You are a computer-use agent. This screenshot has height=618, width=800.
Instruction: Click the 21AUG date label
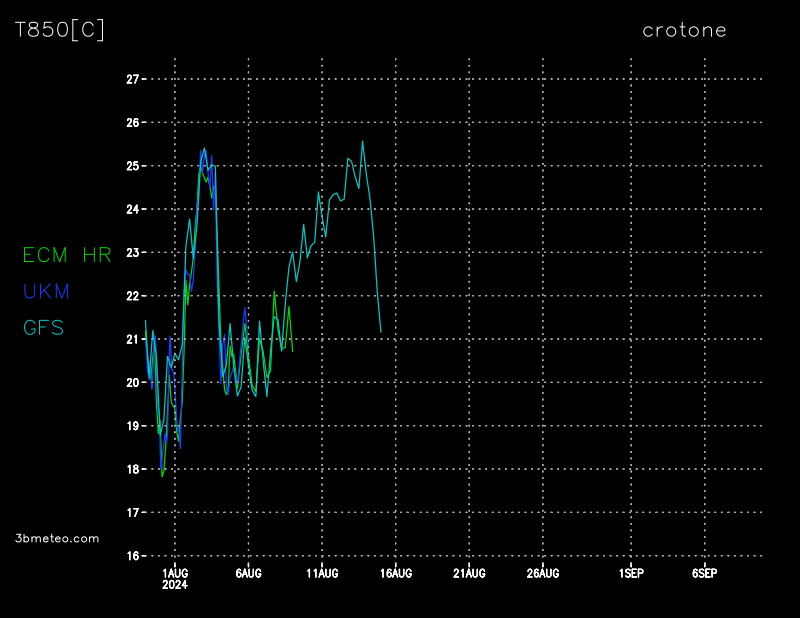pos(469,573)
